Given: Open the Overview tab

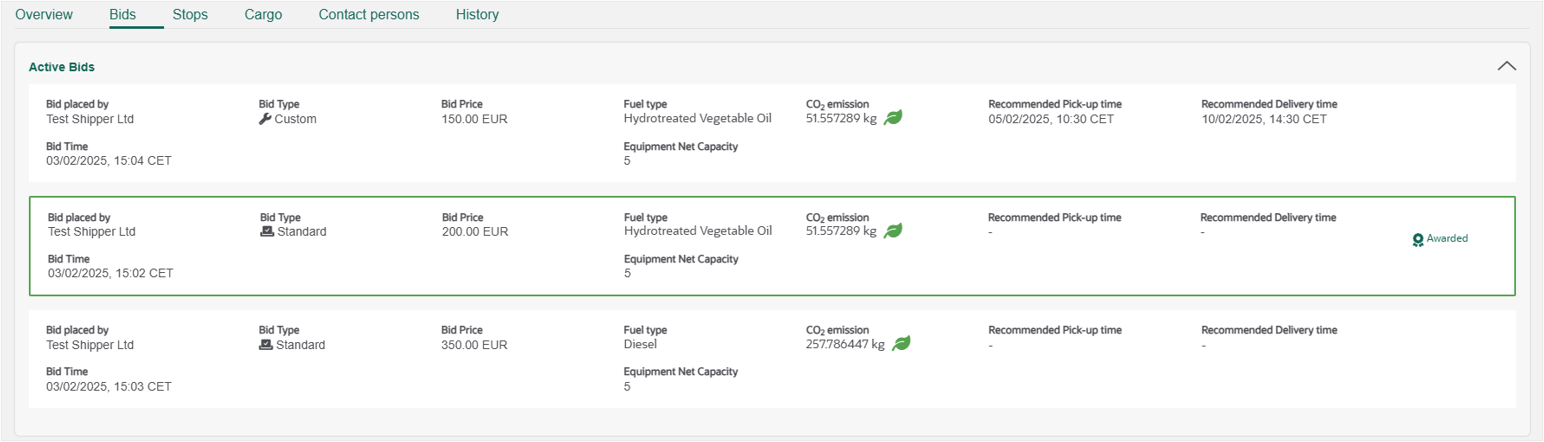Looking at the screenshot, I should [44, 15].
